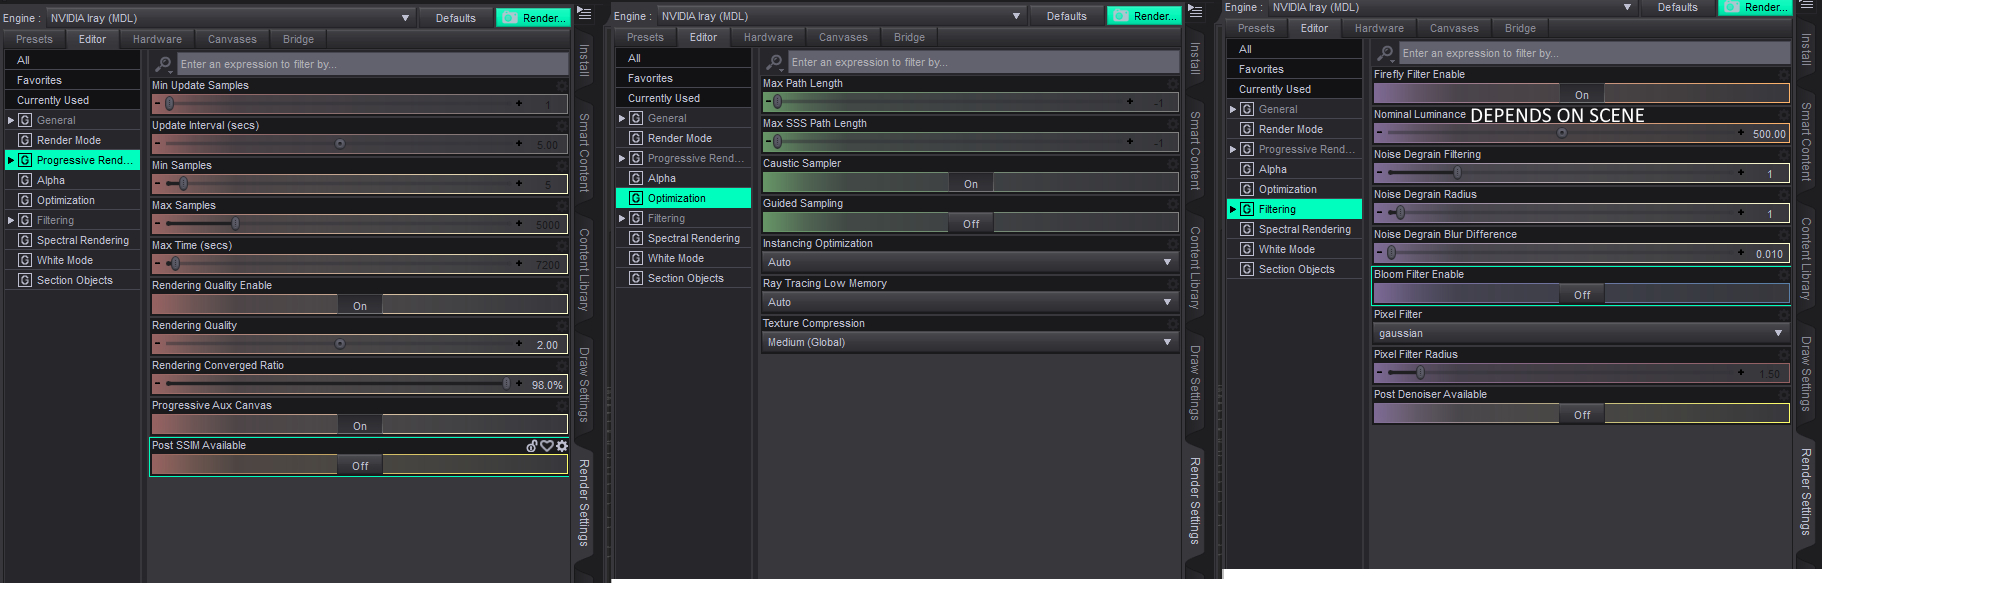Open the Texture Compression dropdown

click(969, 342)
